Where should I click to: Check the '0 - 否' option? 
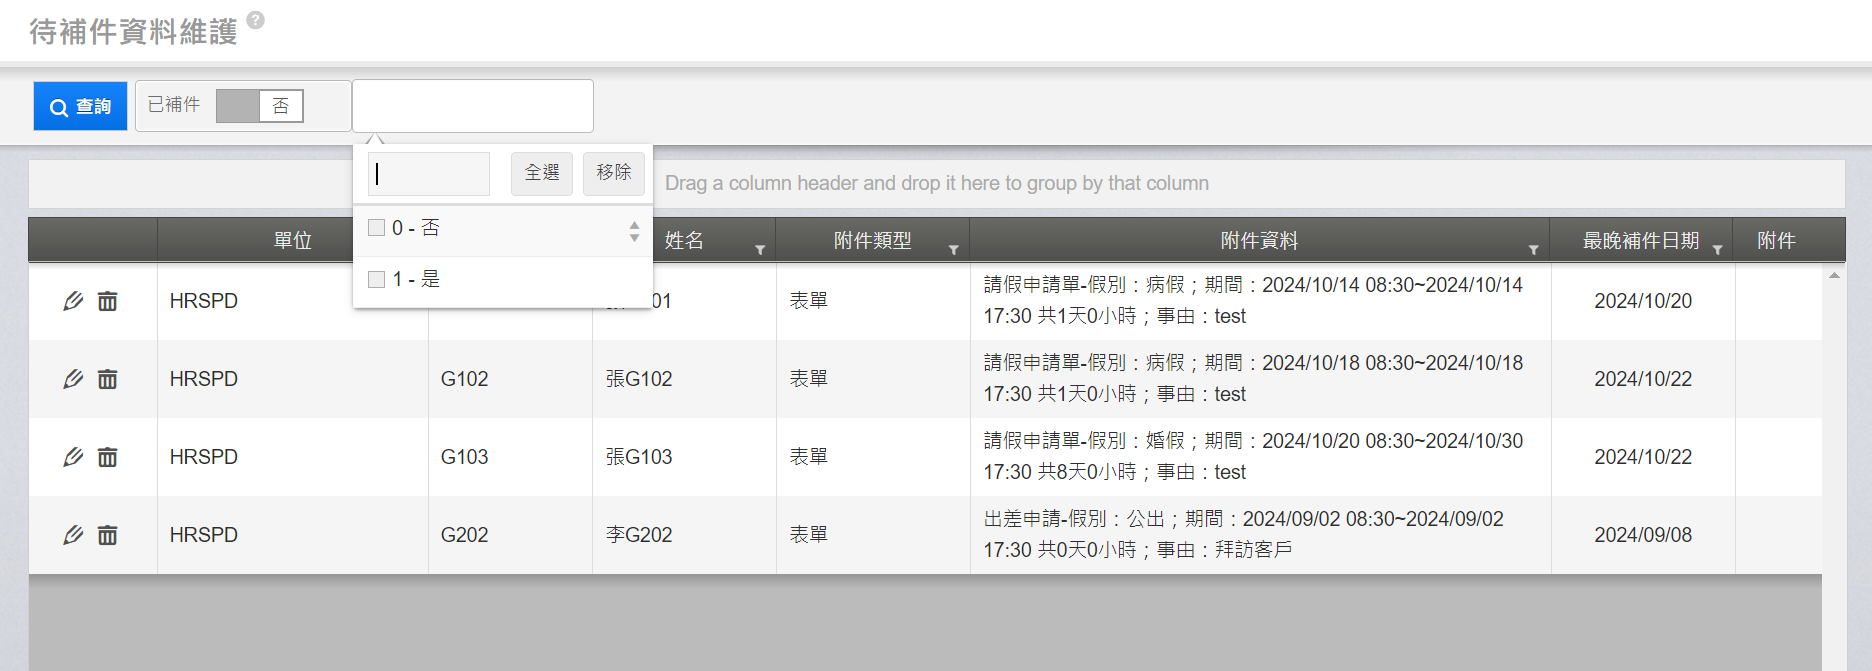click(377, 228)
